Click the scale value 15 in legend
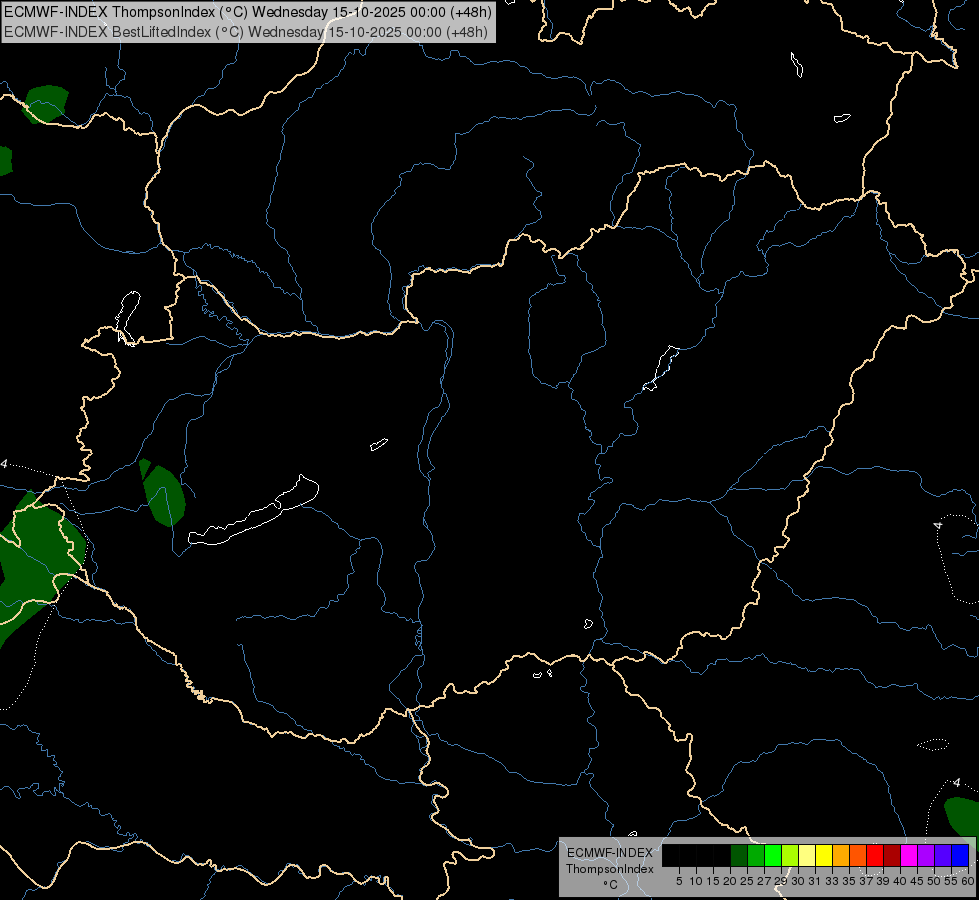 click(x=713, y=881)
